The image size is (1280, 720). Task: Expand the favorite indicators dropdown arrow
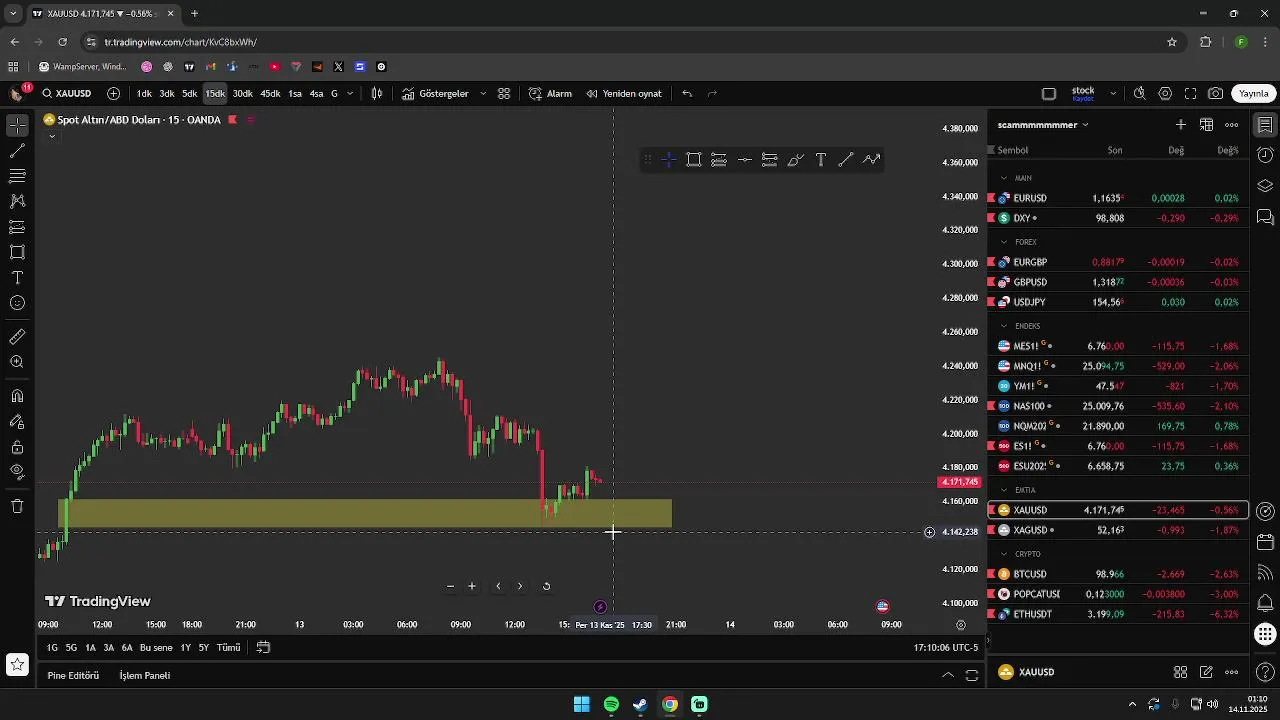pos(483,93)
